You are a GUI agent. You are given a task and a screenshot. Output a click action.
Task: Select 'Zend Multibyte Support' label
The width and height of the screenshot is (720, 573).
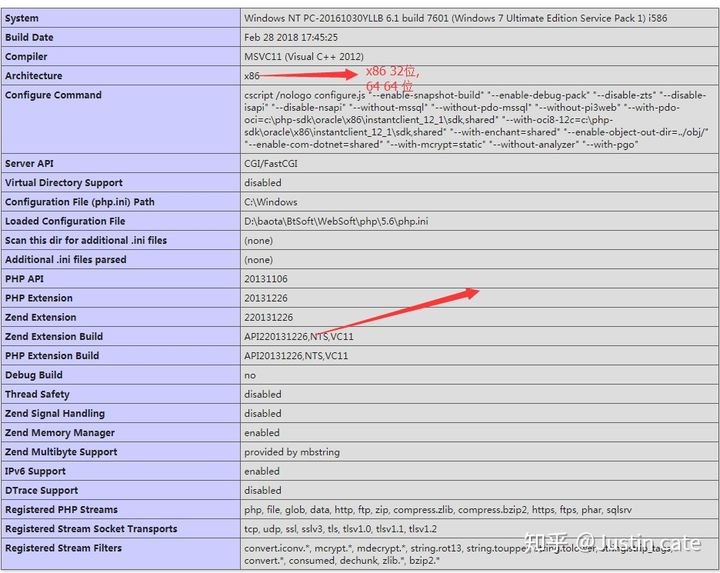pyautogui.click(x=61, y=452)
